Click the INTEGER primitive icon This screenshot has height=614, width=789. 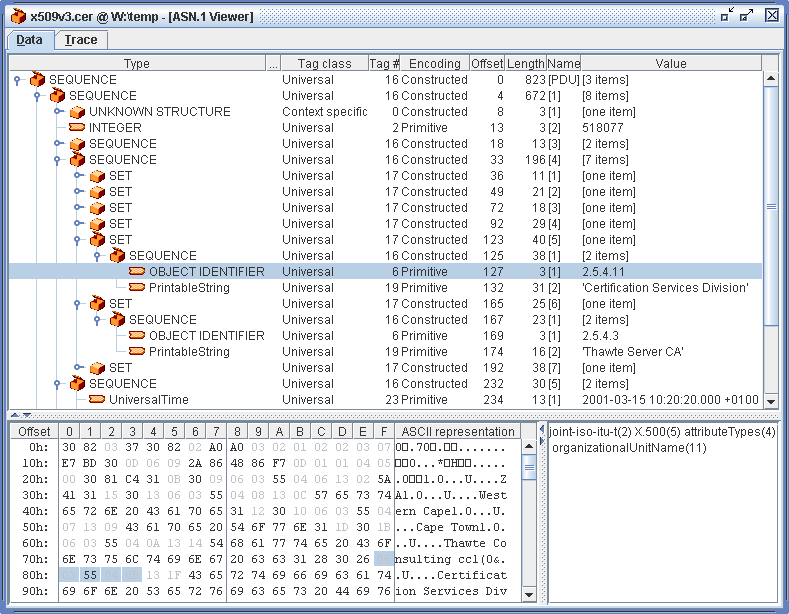[x=77, y=127]
